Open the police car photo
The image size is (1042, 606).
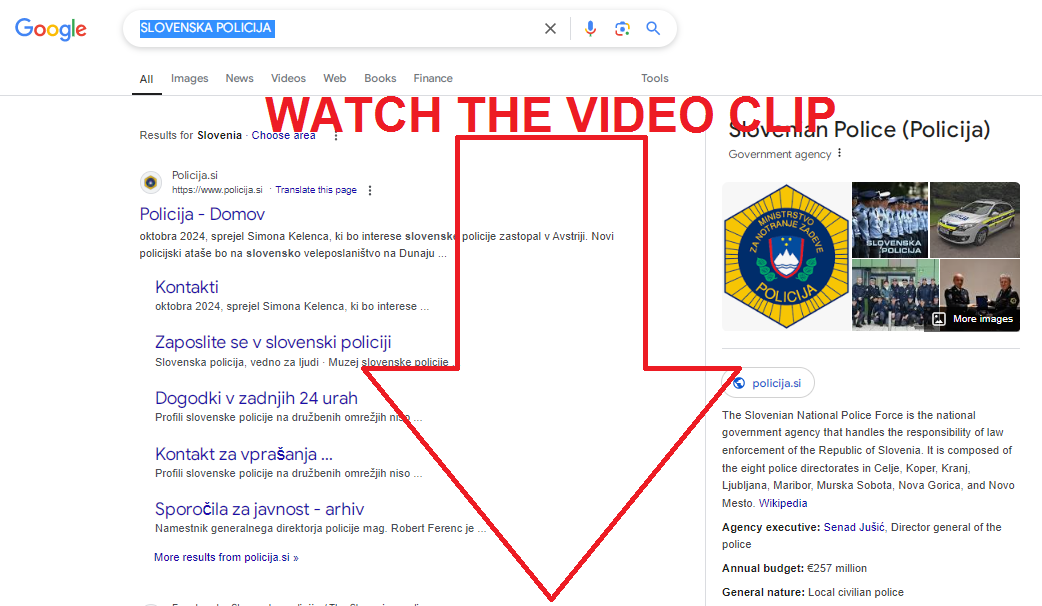(975, 220)
